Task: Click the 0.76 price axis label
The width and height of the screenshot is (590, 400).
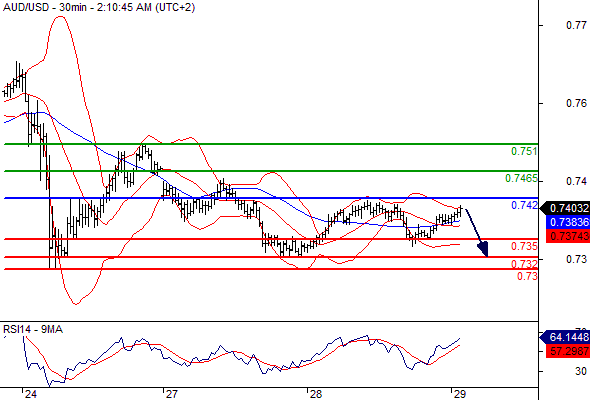Action: point(576,103)
